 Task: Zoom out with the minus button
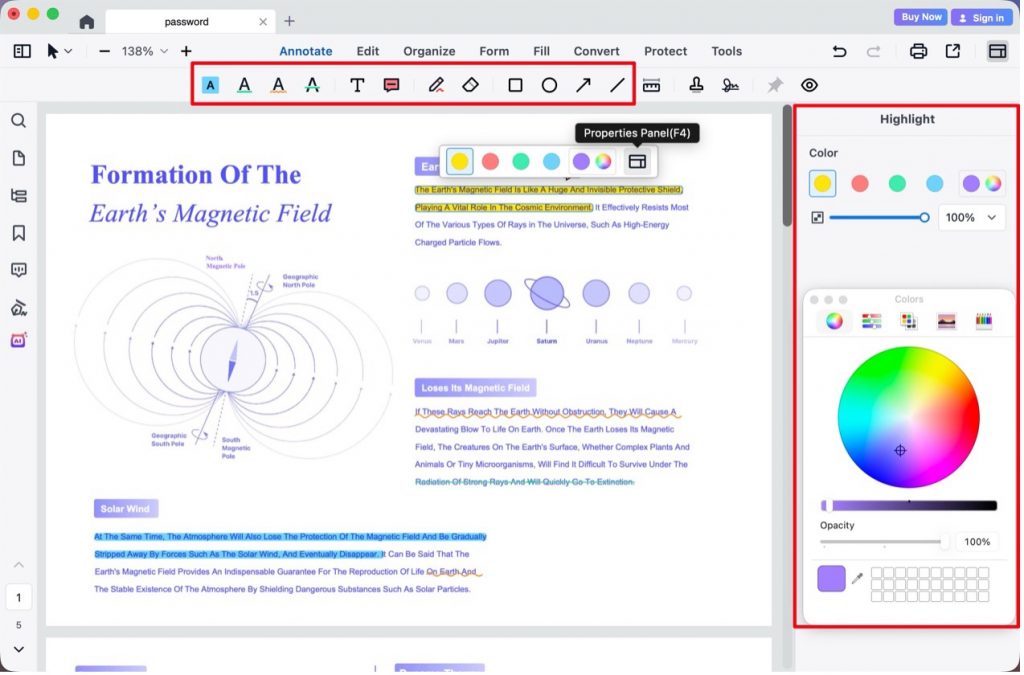click(104, 51)
